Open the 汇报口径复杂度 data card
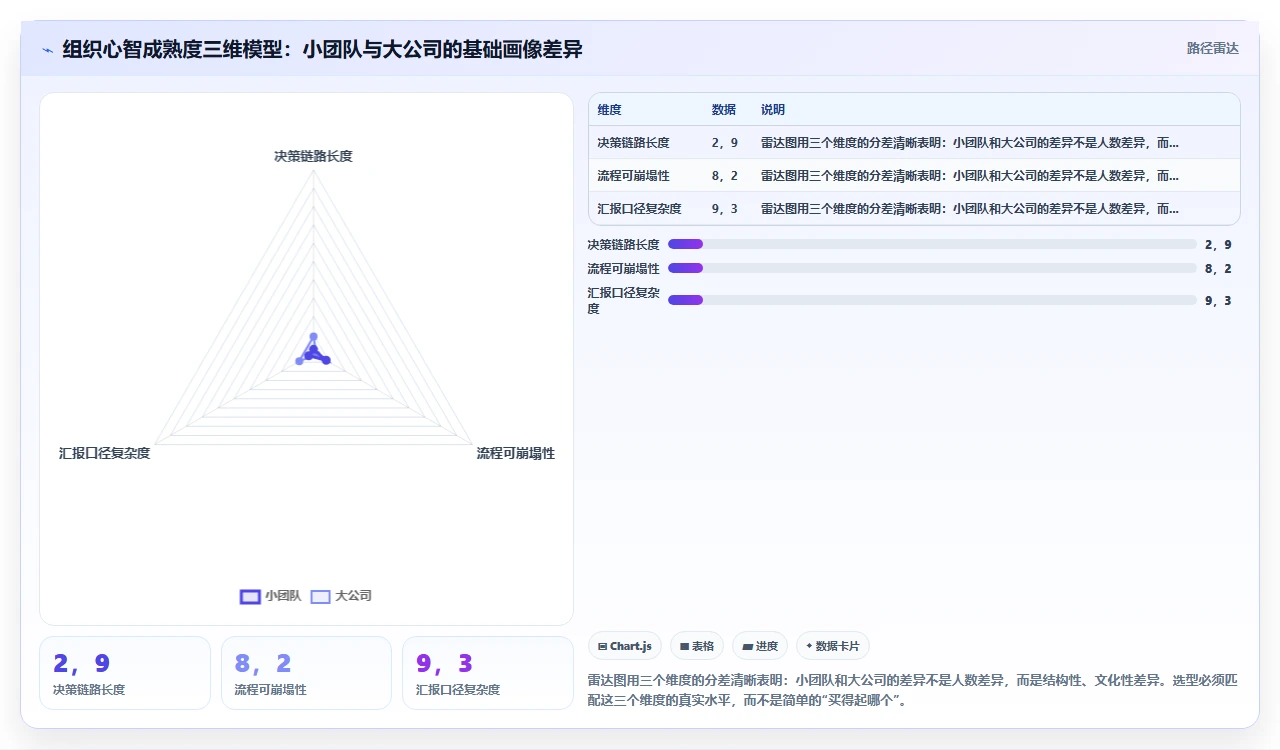This screenshot has width=1280, height=750. coord(488,673)
